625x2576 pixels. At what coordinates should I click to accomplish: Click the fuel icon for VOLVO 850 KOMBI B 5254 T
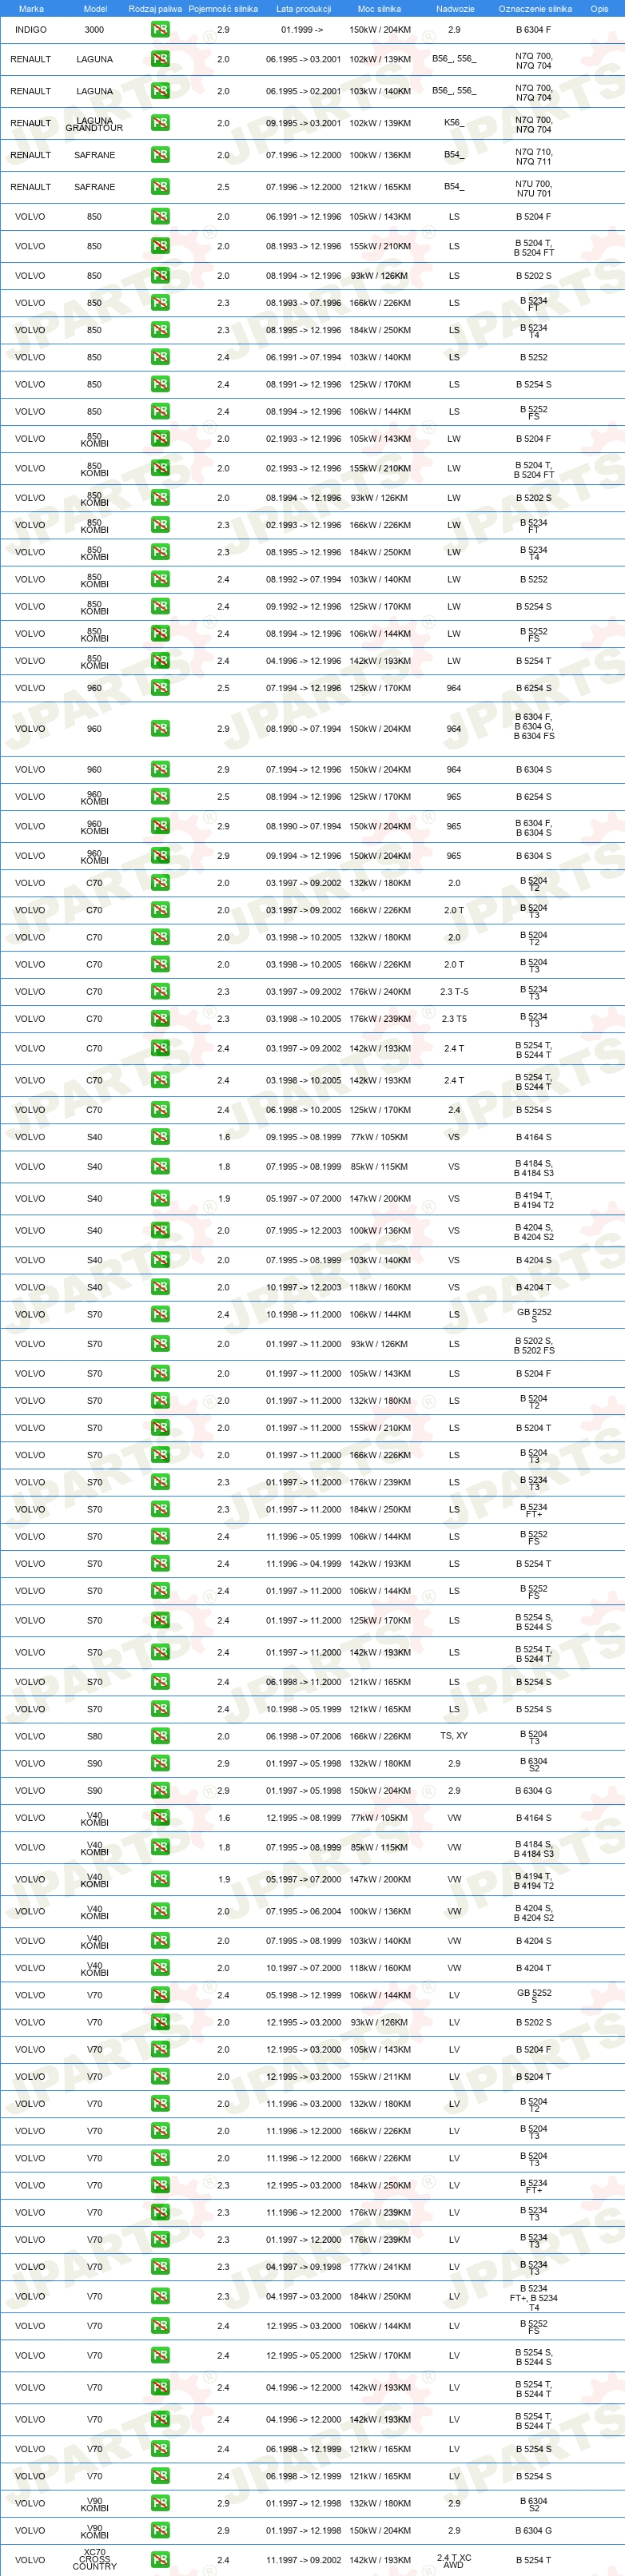click(x=160, y=661)
